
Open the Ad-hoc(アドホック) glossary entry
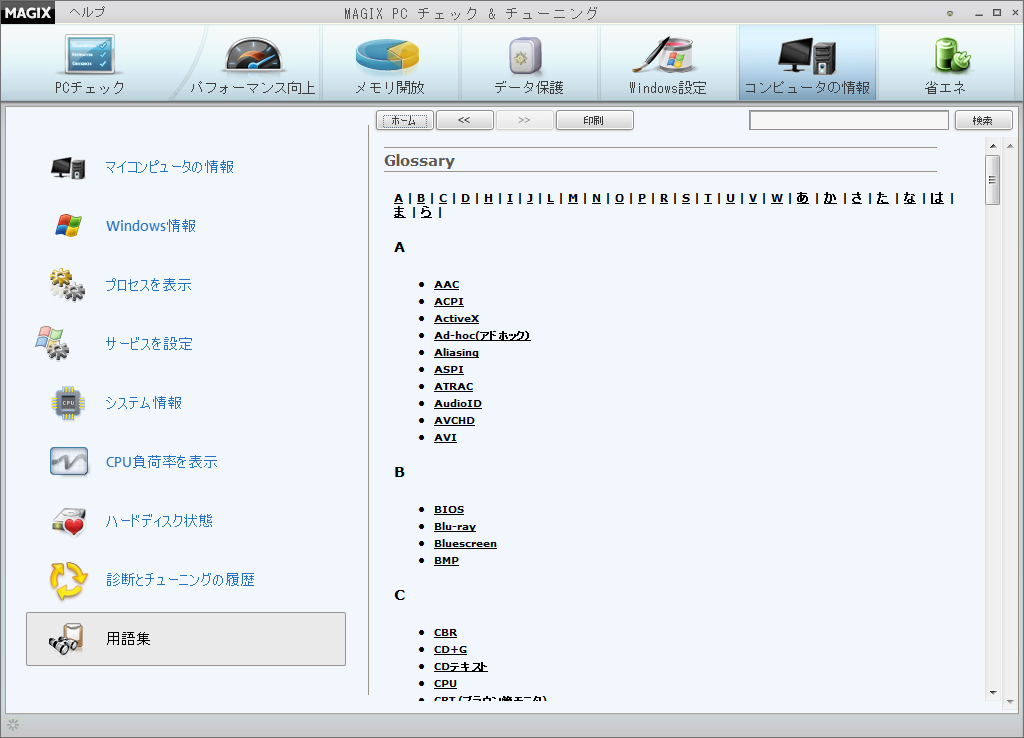coord(482,336)
